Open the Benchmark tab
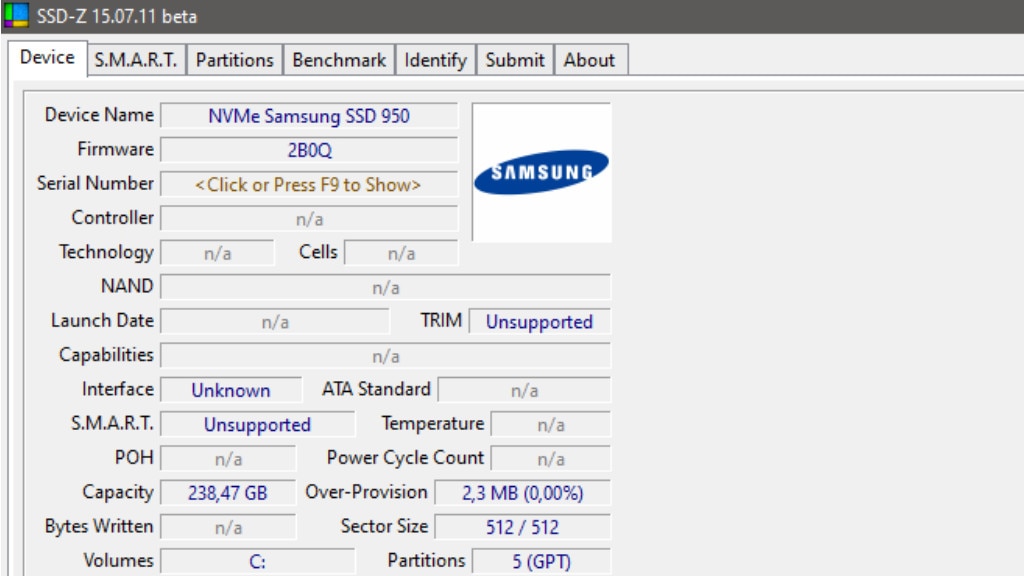Screen dimensions: 1024x576 (339, 60)
